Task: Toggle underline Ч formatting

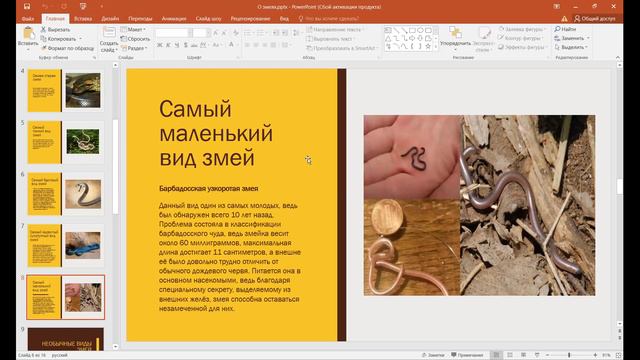Action: tap(177, 45)
